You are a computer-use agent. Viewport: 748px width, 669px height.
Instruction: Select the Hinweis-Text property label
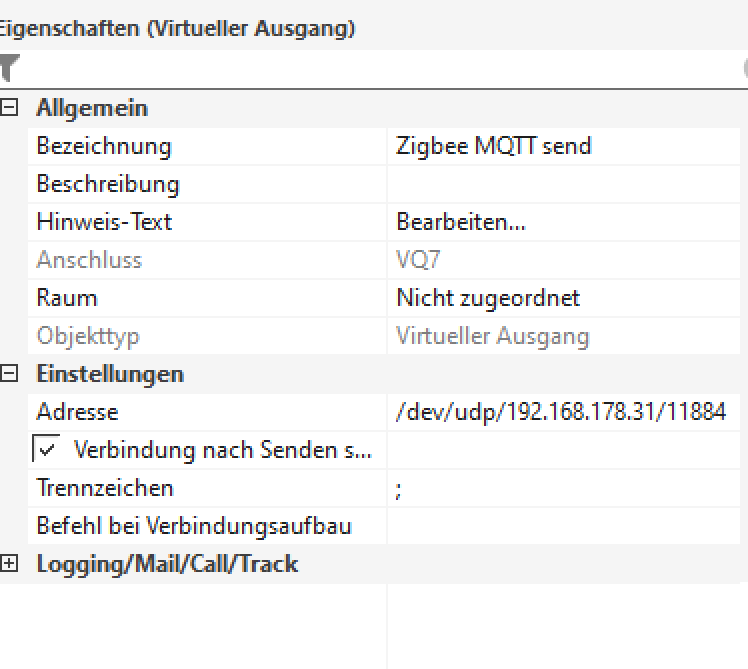pos(104,222)
